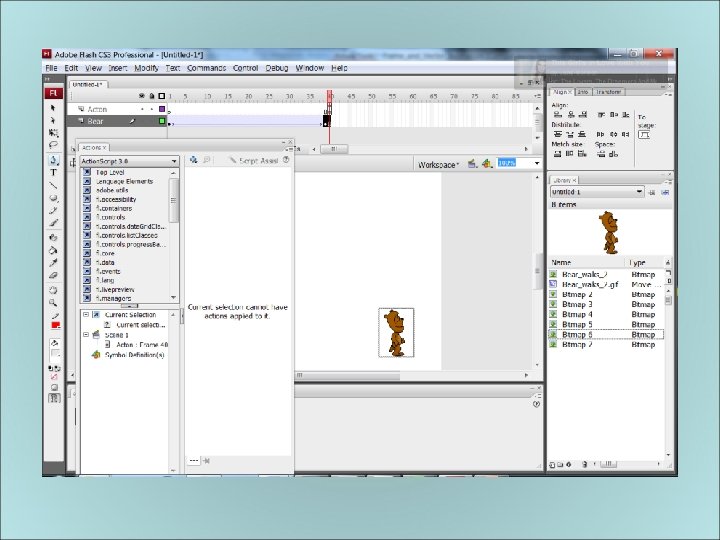Sort library by Type column header

pyautogui.click(x=645, y=263)
